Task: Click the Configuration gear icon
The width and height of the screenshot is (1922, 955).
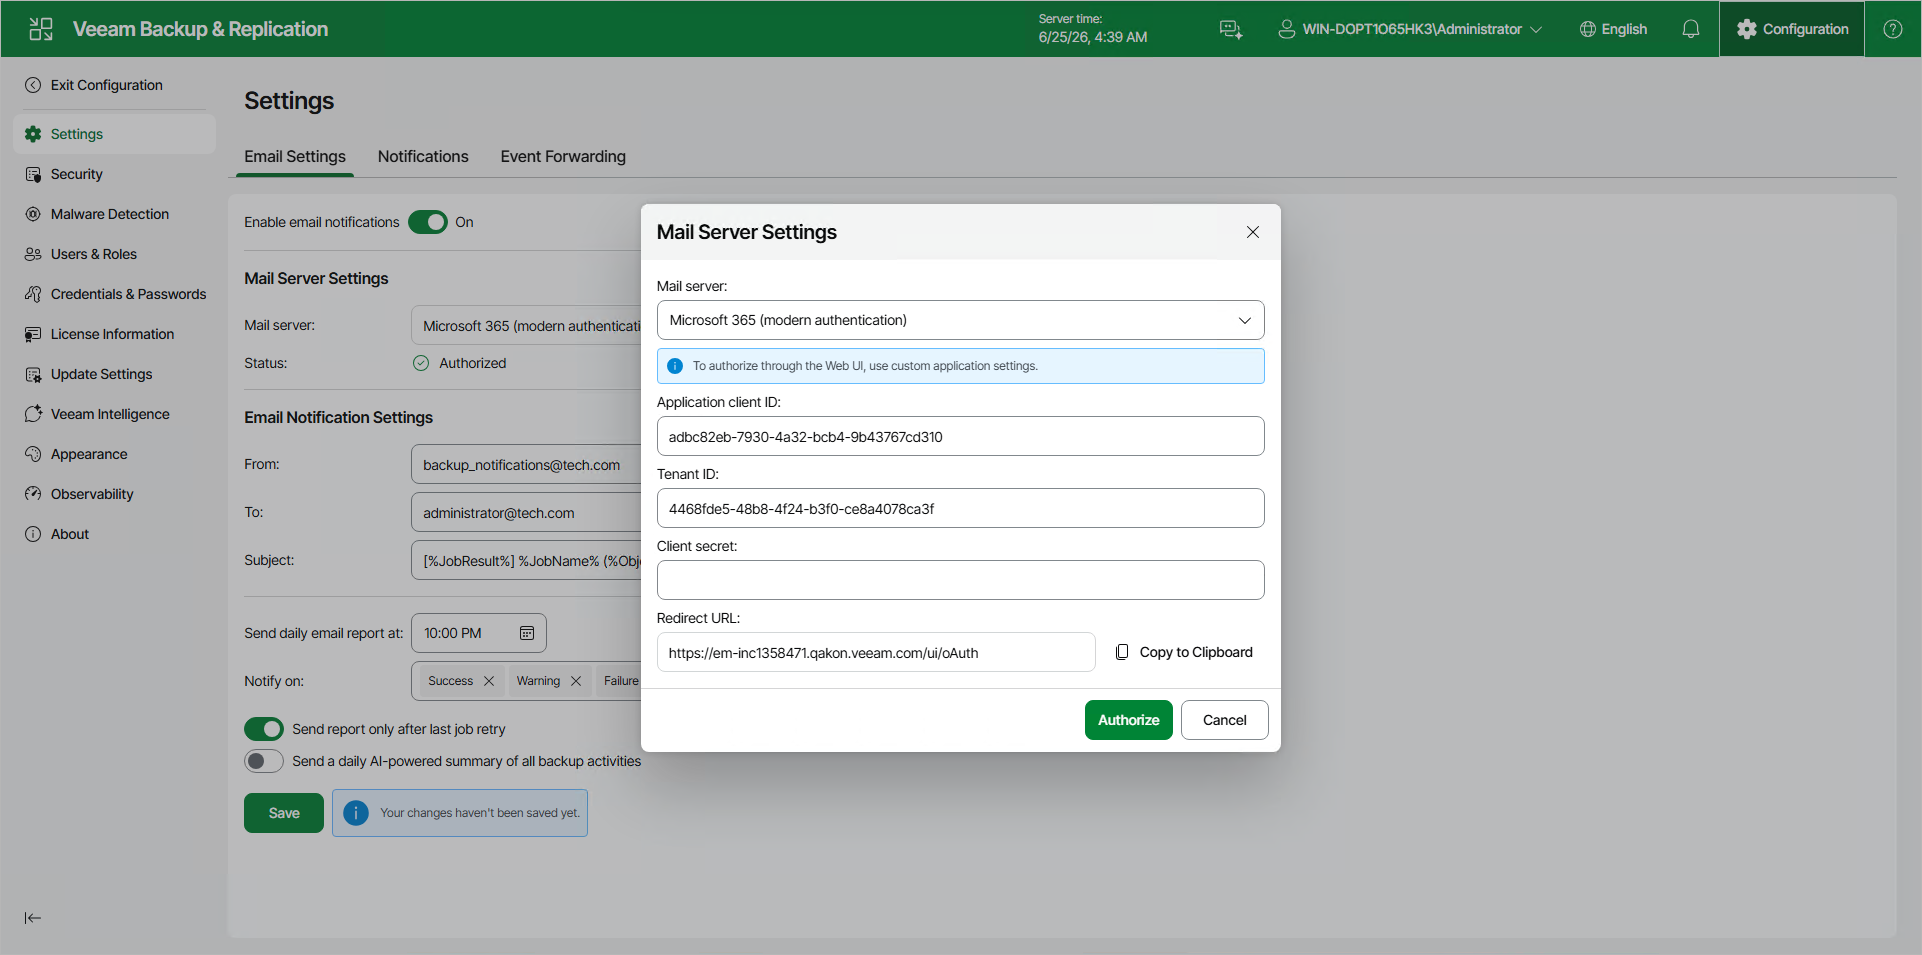Action: pos(1746,29)
